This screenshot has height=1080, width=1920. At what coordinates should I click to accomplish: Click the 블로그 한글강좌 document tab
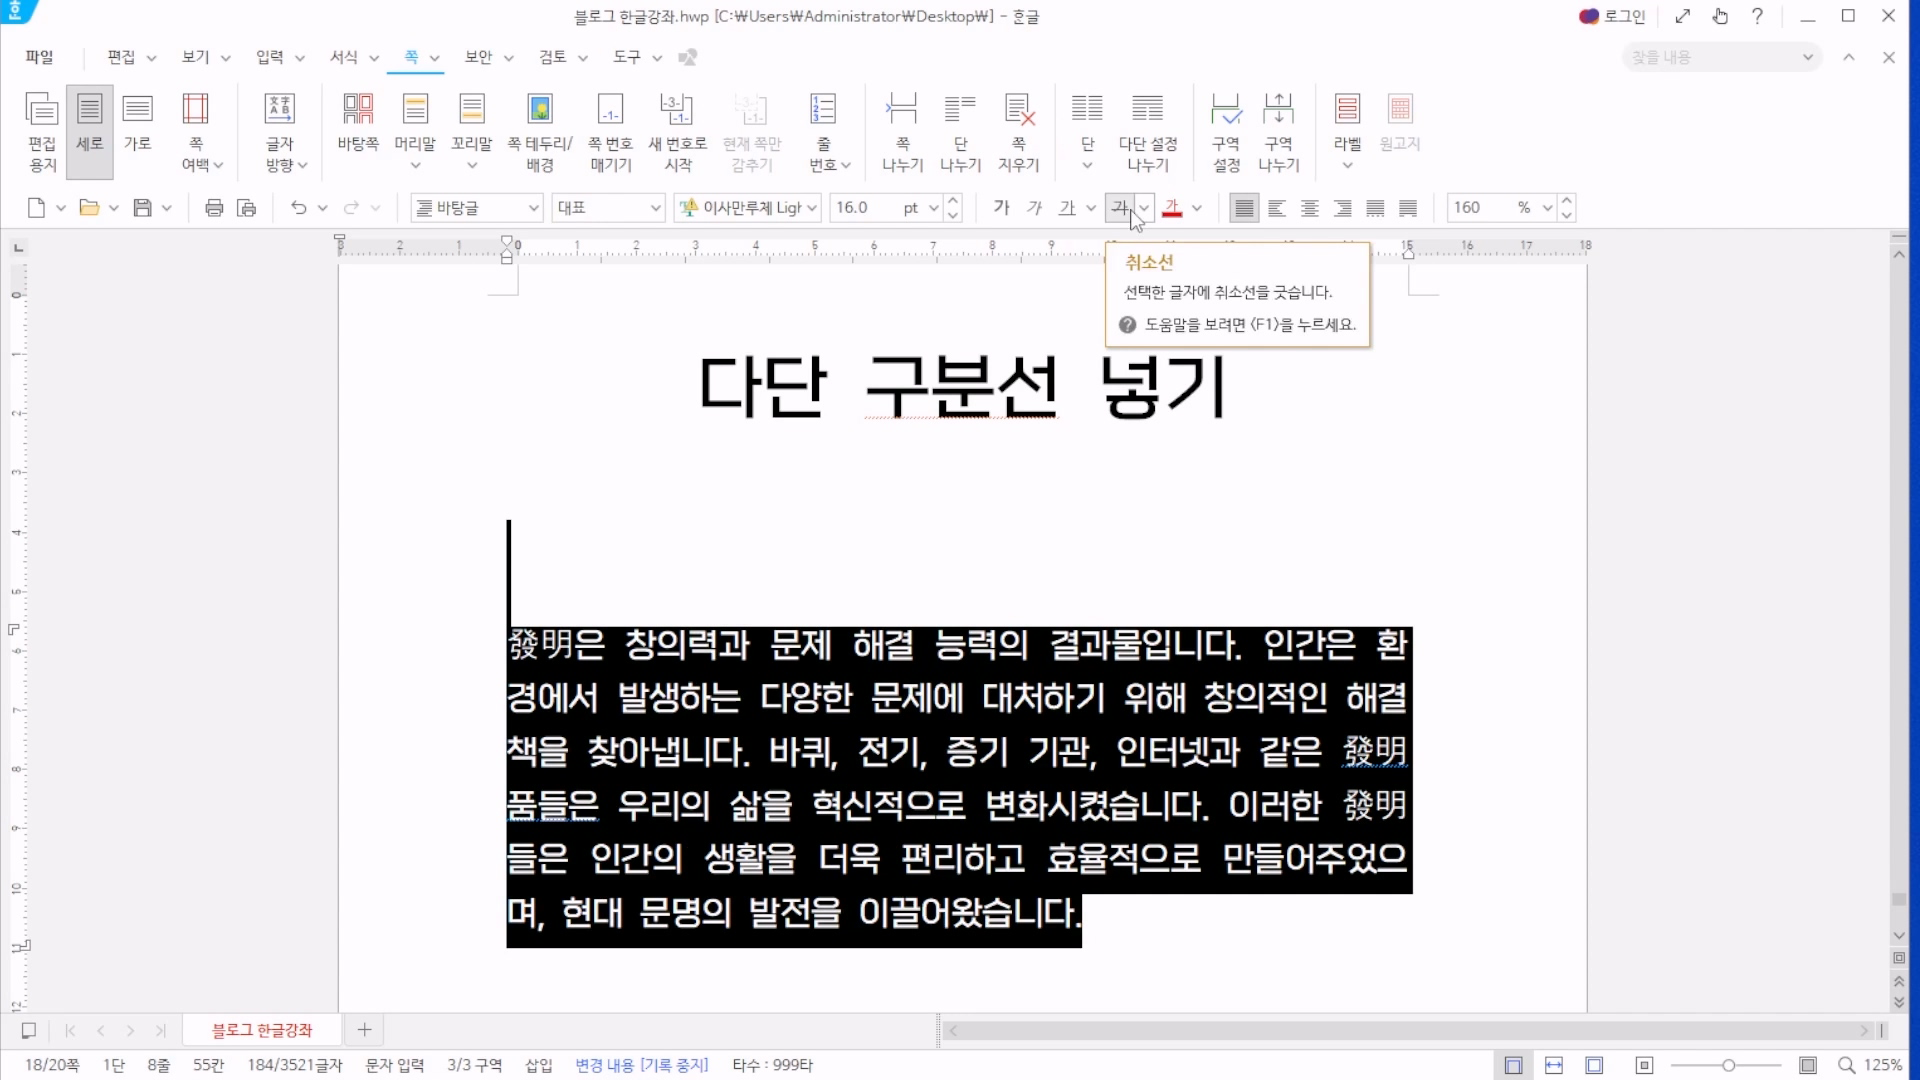click(262, 1030)
